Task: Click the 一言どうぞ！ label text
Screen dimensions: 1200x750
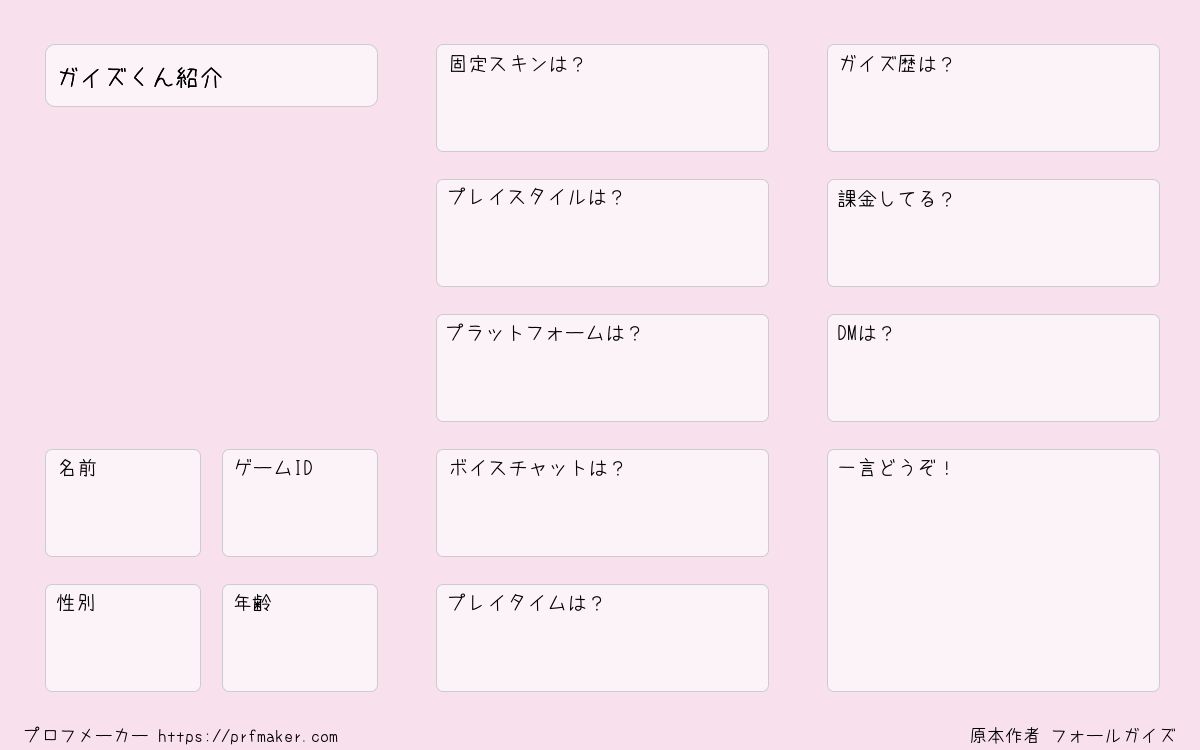Action: tap(895, 468)
